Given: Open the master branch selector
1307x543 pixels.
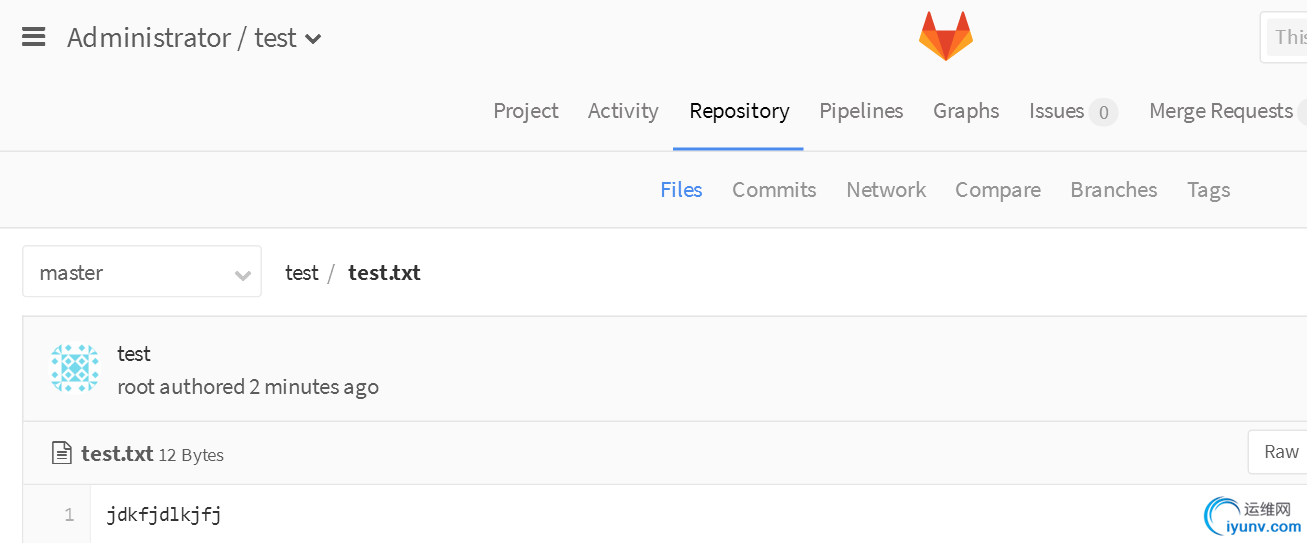Looking at the screenshot, I should coord(142,271).
